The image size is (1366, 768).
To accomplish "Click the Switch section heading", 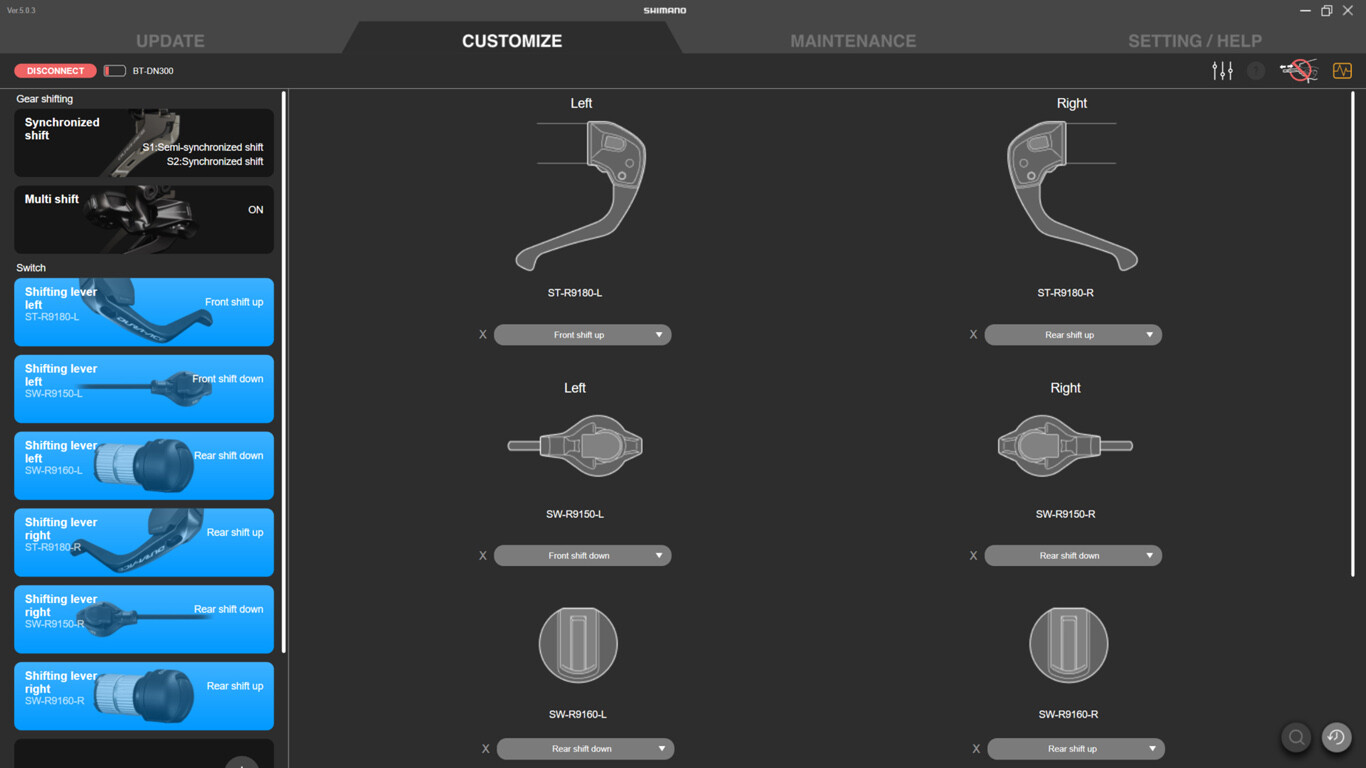I will [31, 268].
